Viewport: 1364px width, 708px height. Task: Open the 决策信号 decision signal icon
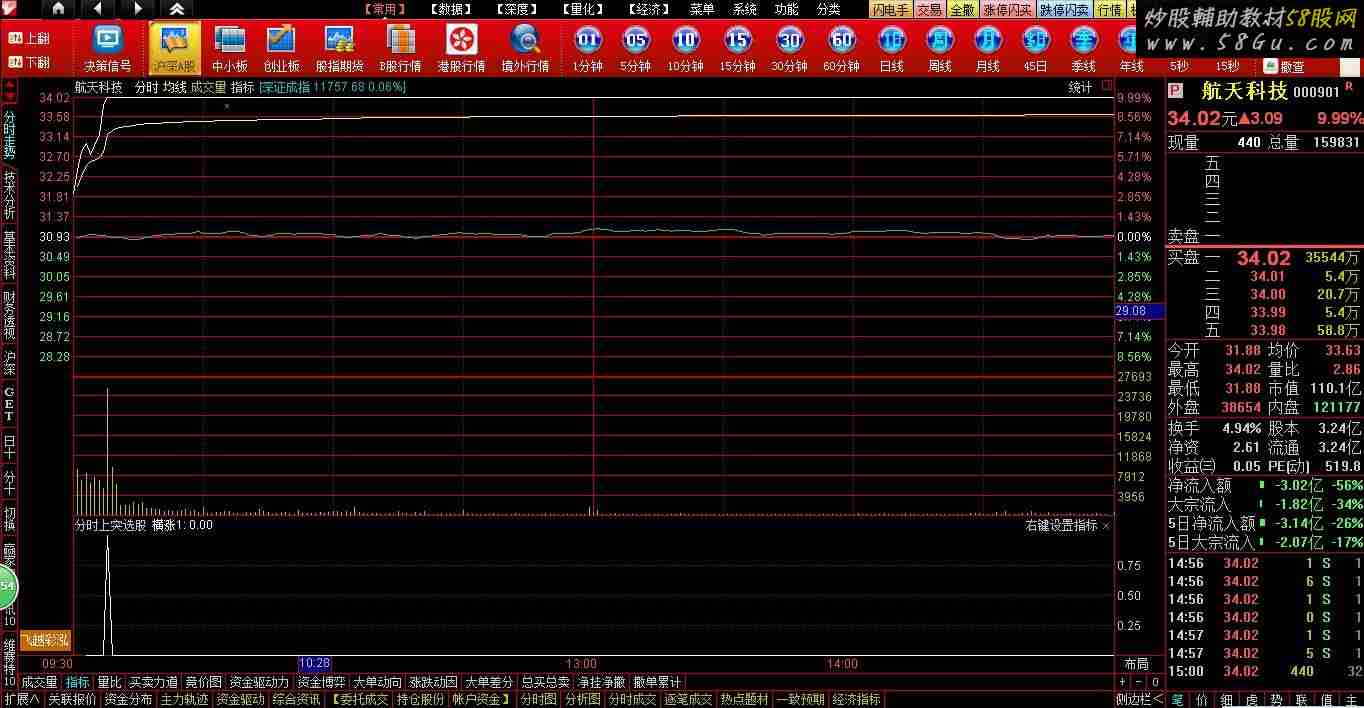[107, 48]
